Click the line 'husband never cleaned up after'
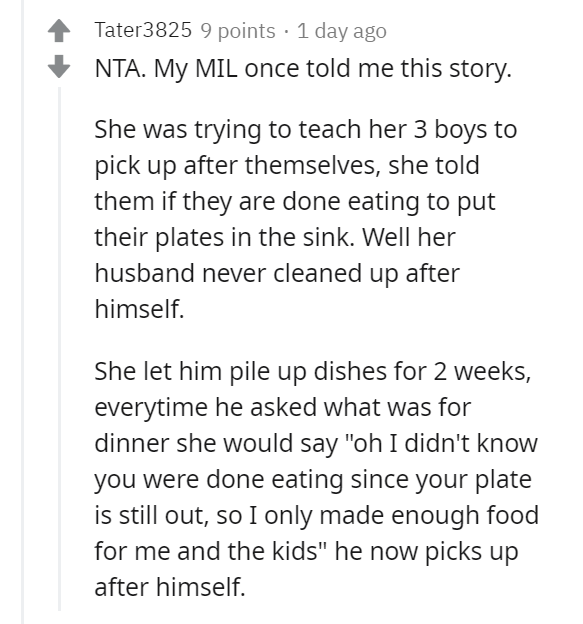This screenshot has width=583, height=624. point(277,273)
